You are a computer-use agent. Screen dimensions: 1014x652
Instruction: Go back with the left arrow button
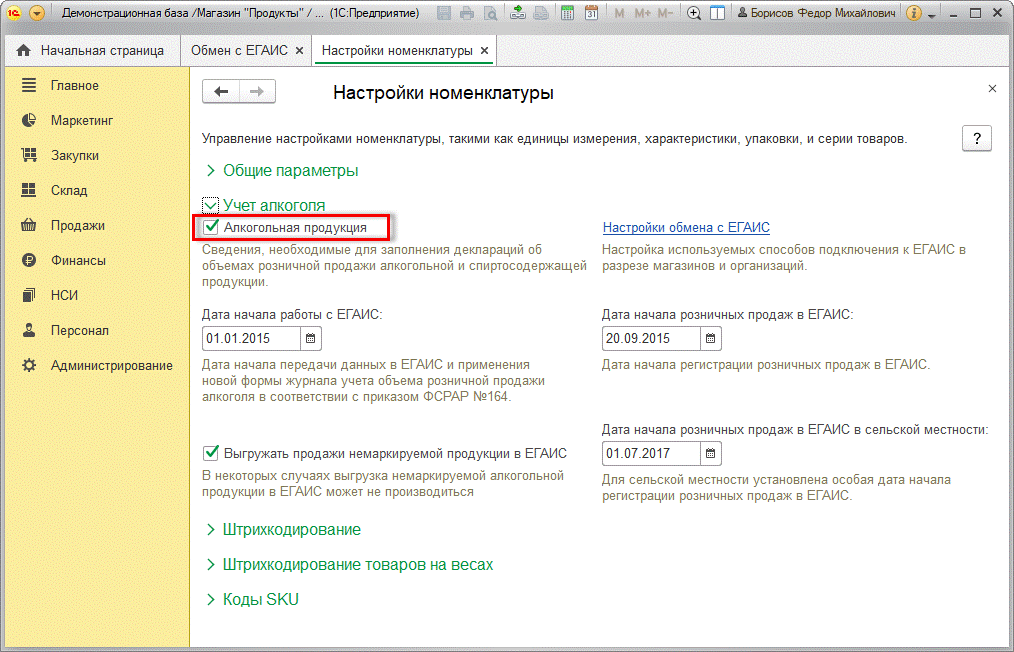pyautogui.click(x=221, y=91)
